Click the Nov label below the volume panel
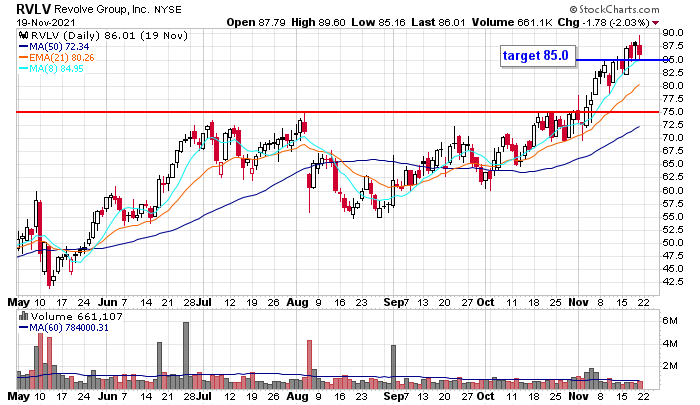Image resolution: width=700 pixels, height=405 pixels. coord(578,396)
